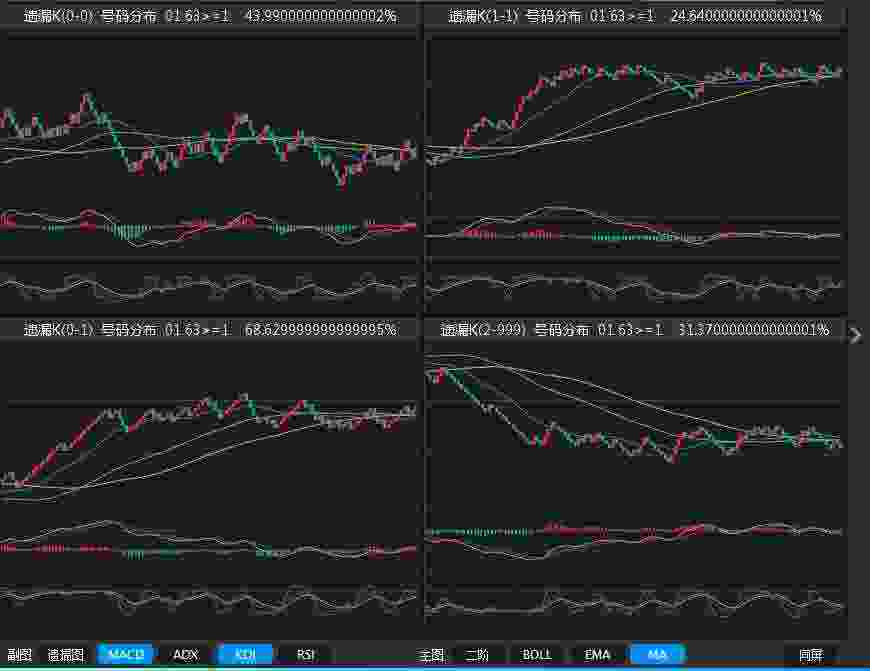This screenshot has width=870, height=671.
Task: Click the MACD histogram under 遗漏K(0-1)
Action: [210, 547]
